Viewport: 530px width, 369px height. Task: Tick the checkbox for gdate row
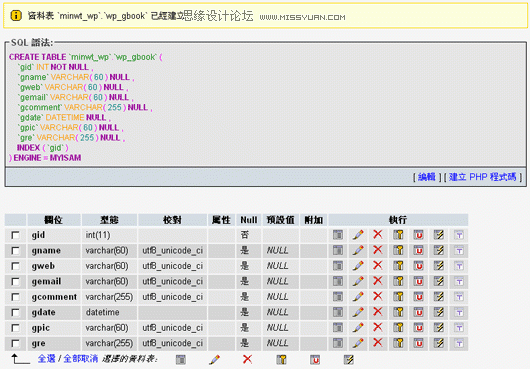(x=15, y=312)
